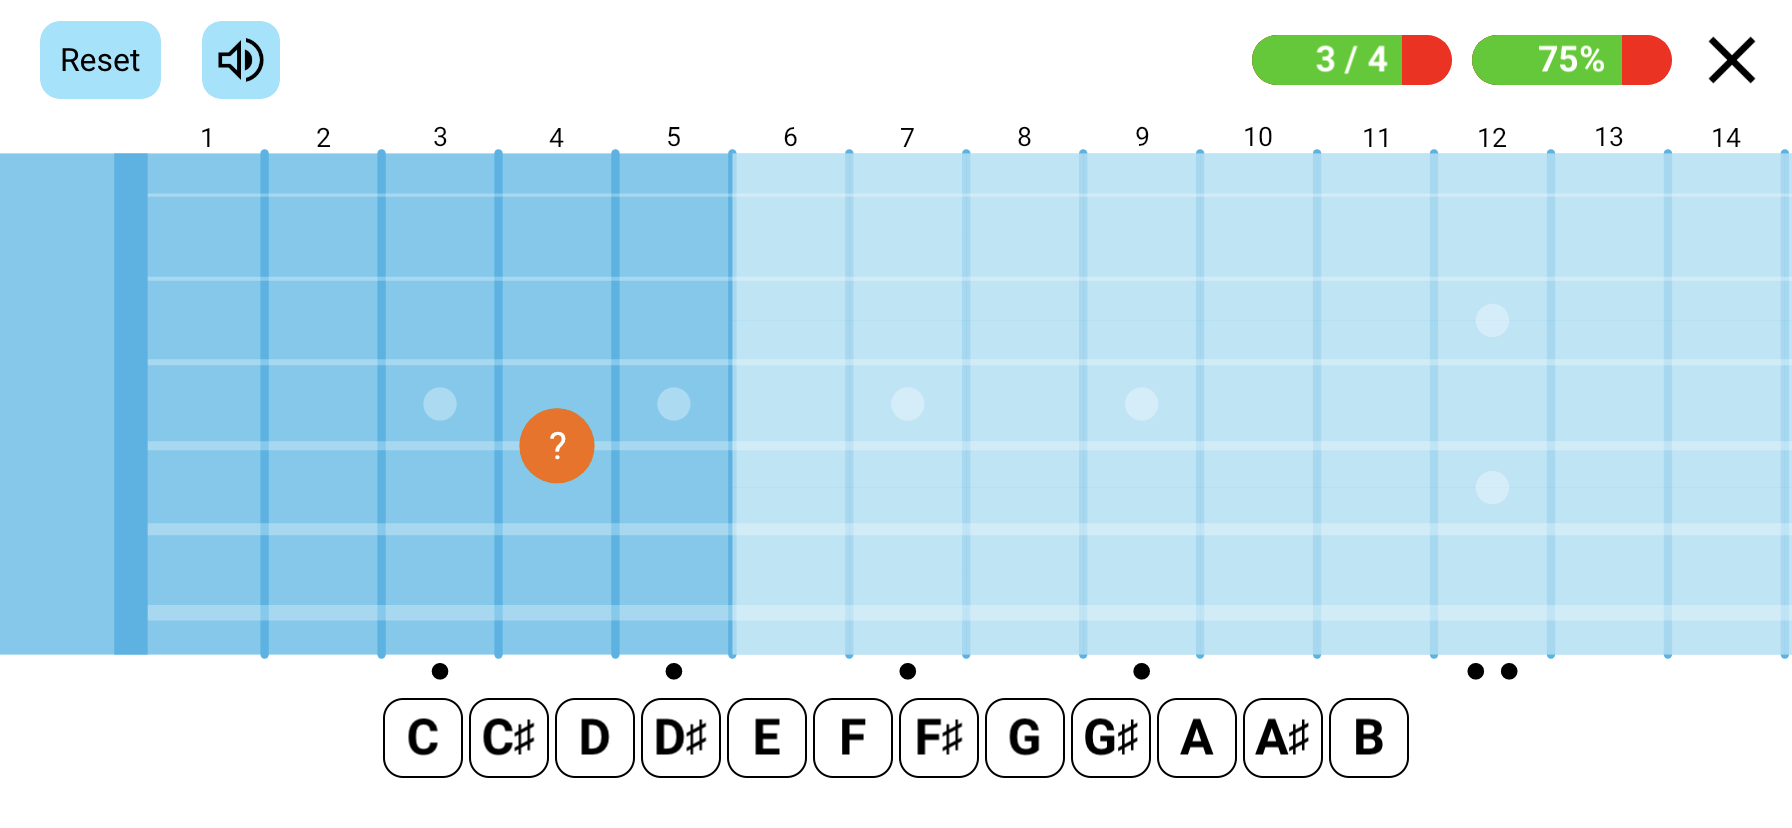Select the F♯ note answer
Screen dimensions: 1792x828
click(939, 738)
